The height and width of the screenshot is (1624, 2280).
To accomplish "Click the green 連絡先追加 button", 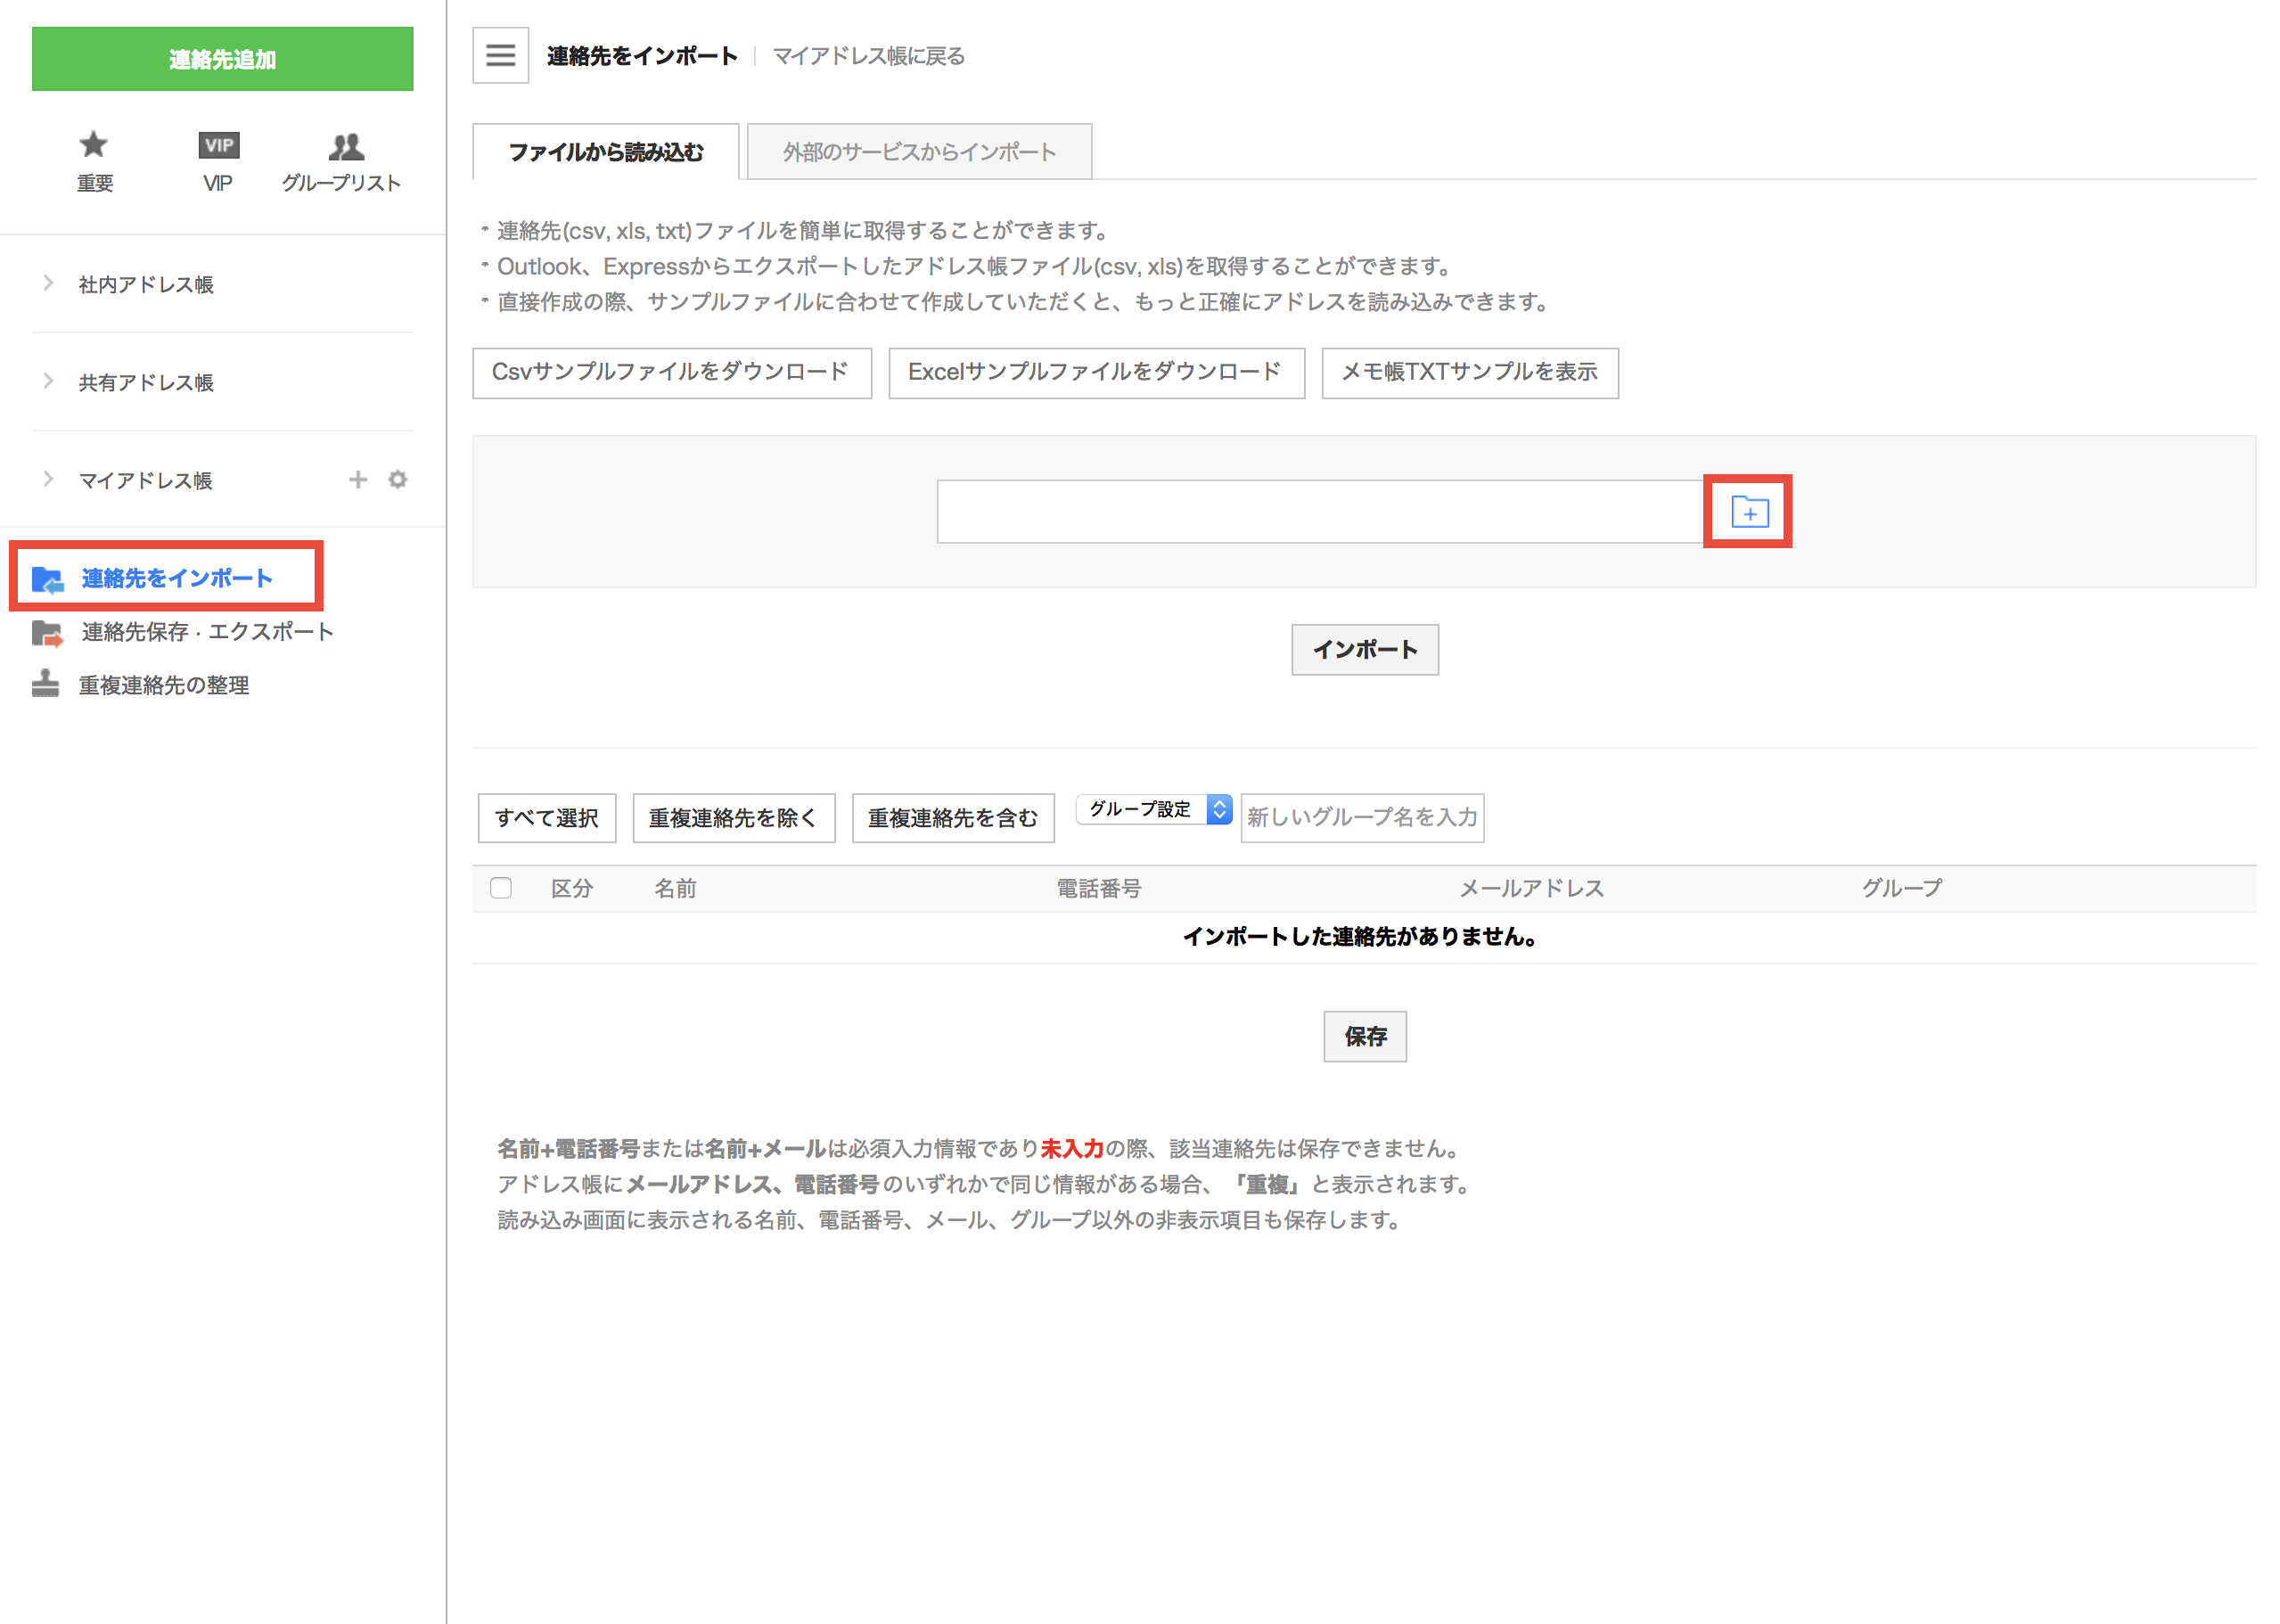I will [x=222, y=59].
